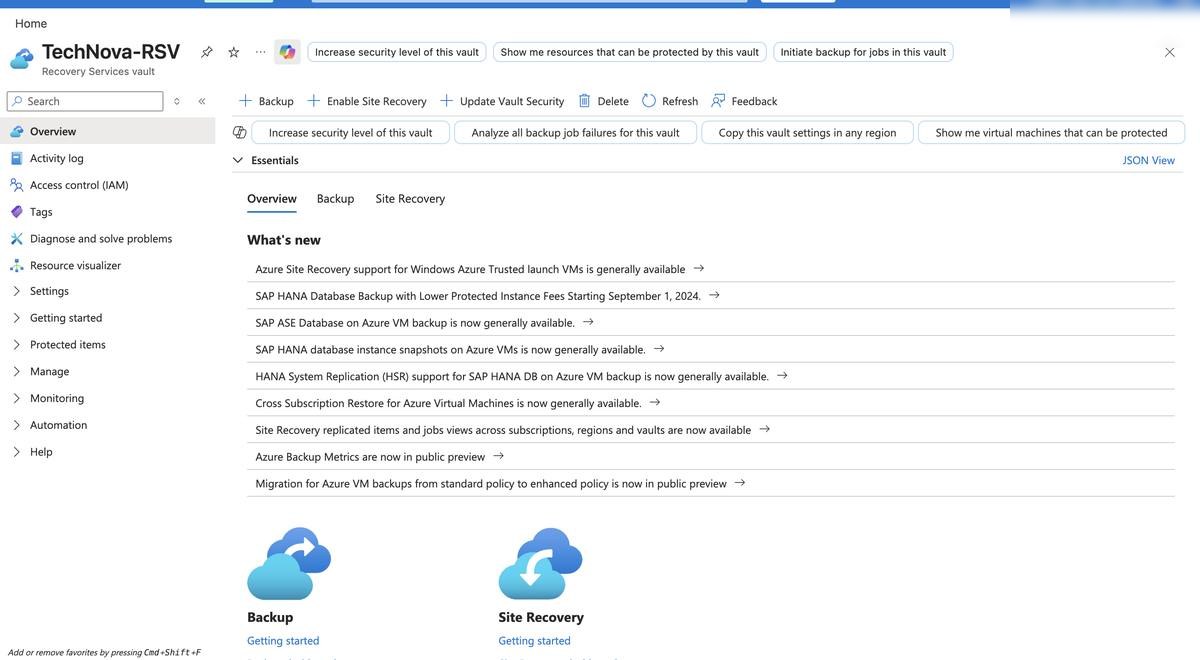Open the more options ellipsis menu
Screen dimensions: 1200x660
click(x=261, y=52)
